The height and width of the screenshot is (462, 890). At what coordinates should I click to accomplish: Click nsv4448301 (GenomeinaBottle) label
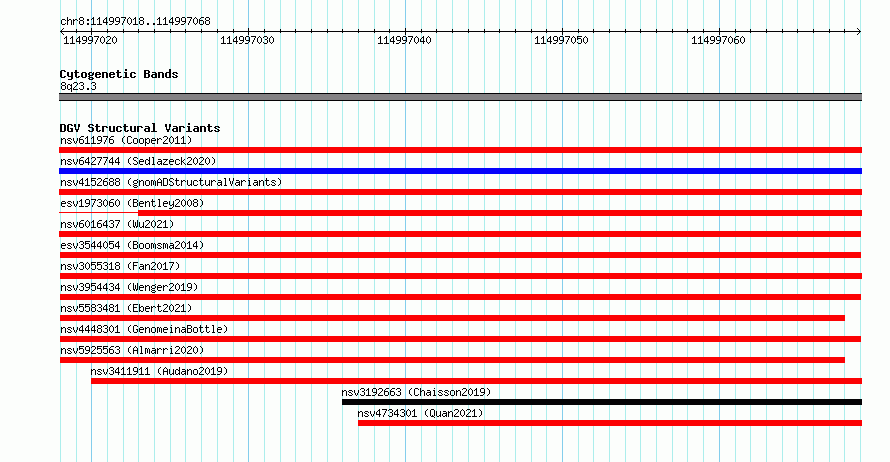[x=144, y=329]
